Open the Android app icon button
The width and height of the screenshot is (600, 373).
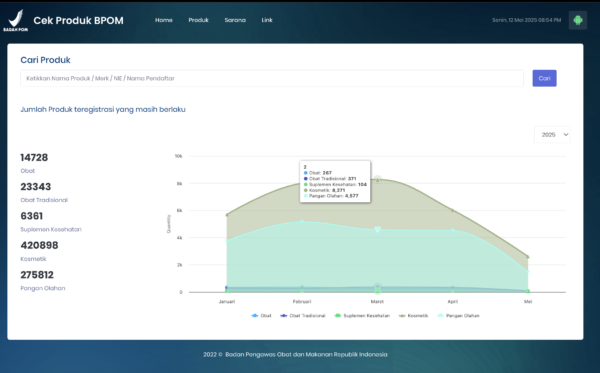point(578,20)
